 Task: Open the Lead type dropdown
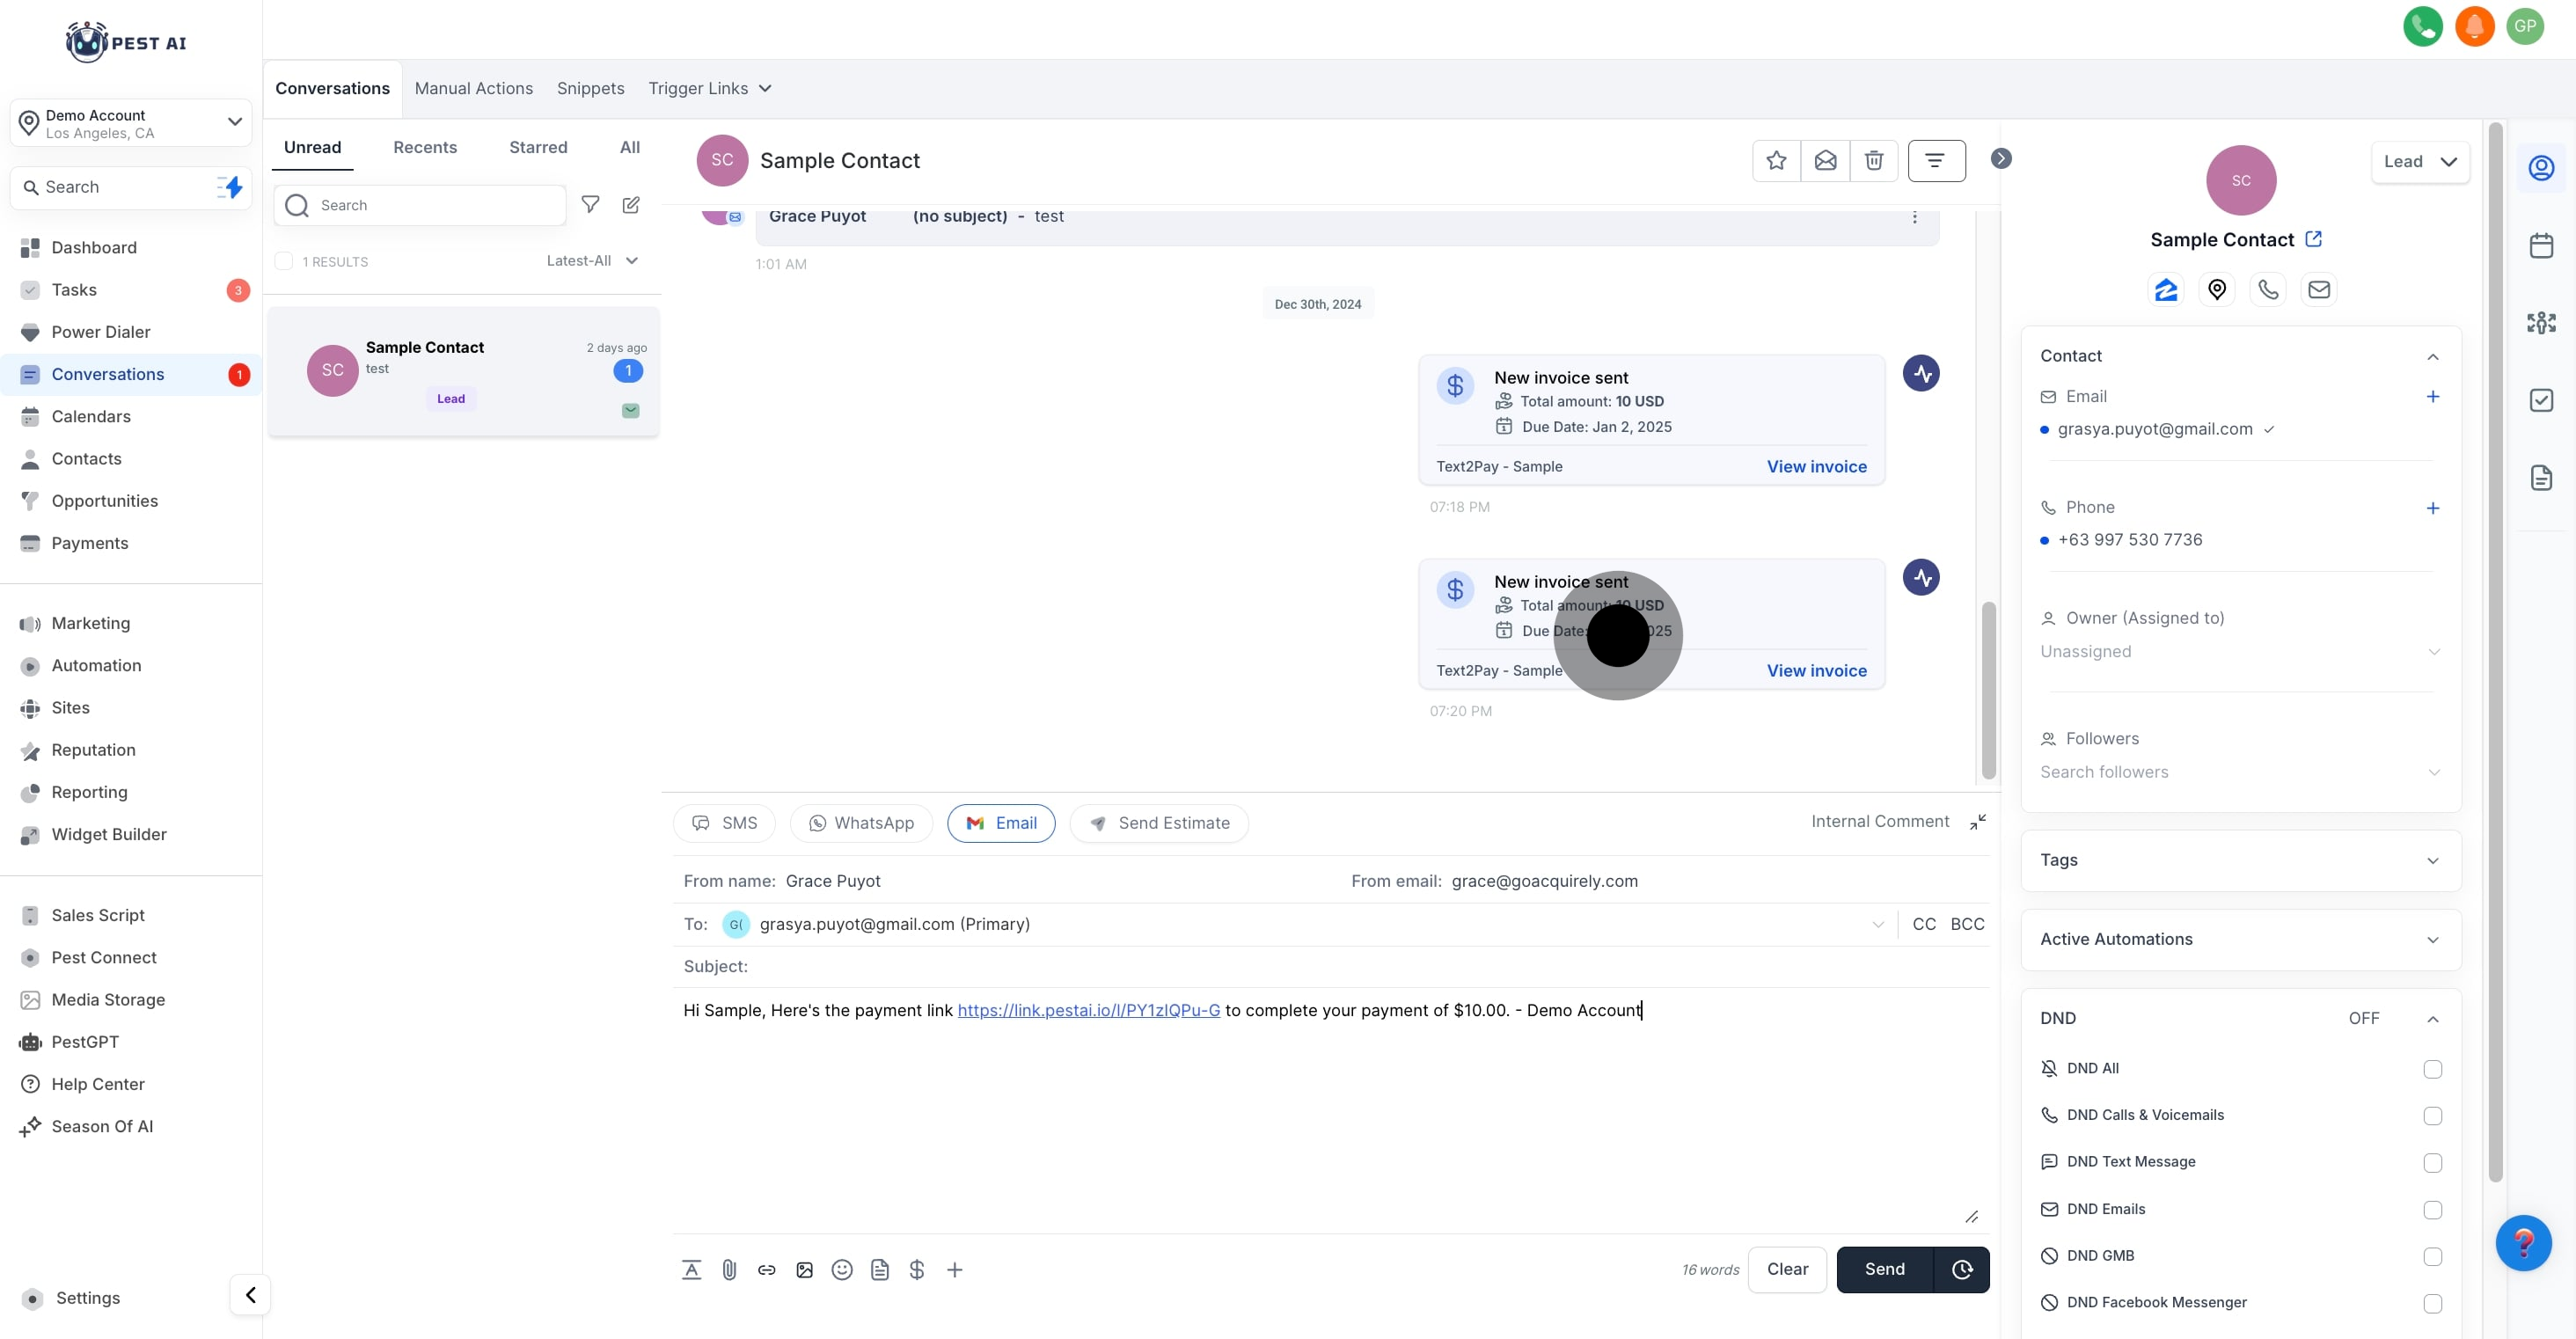click(2420, 162)
